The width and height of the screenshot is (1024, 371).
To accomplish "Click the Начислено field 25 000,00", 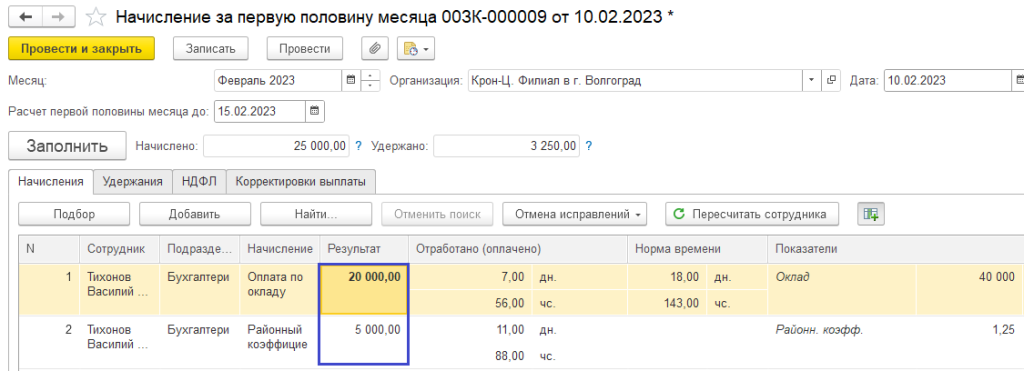I will pyautogui.click(x=276, y=146).
